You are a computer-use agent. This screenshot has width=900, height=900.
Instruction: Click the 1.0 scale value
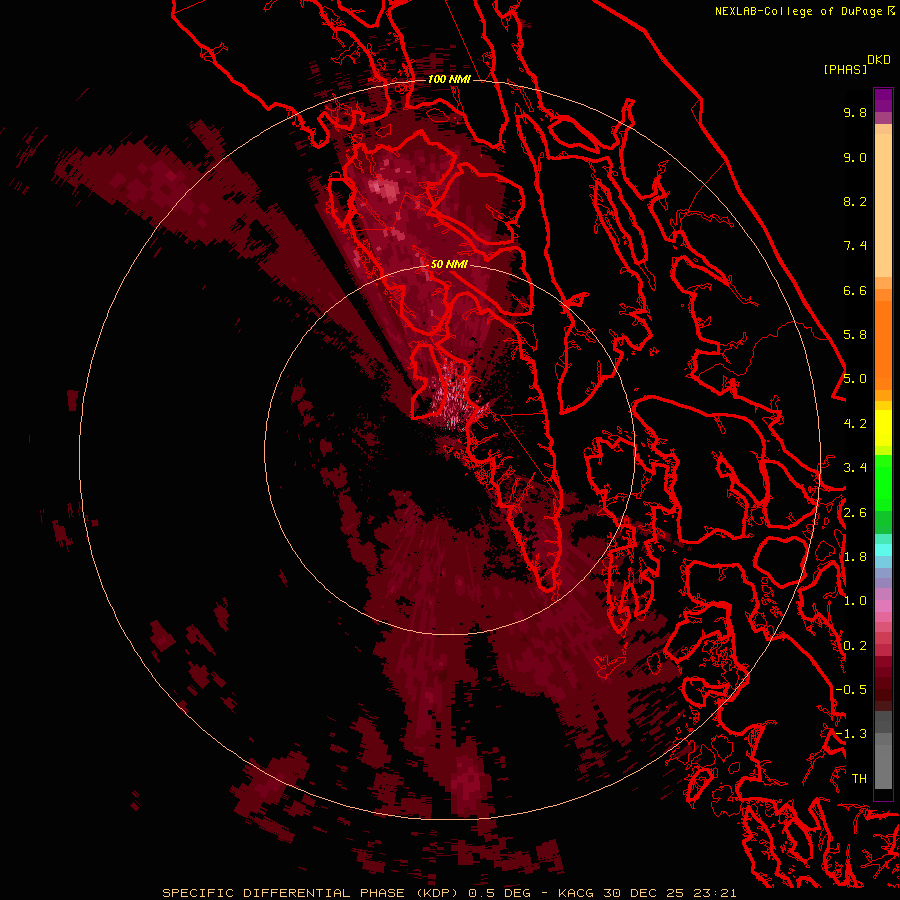[x=855, y=601]
